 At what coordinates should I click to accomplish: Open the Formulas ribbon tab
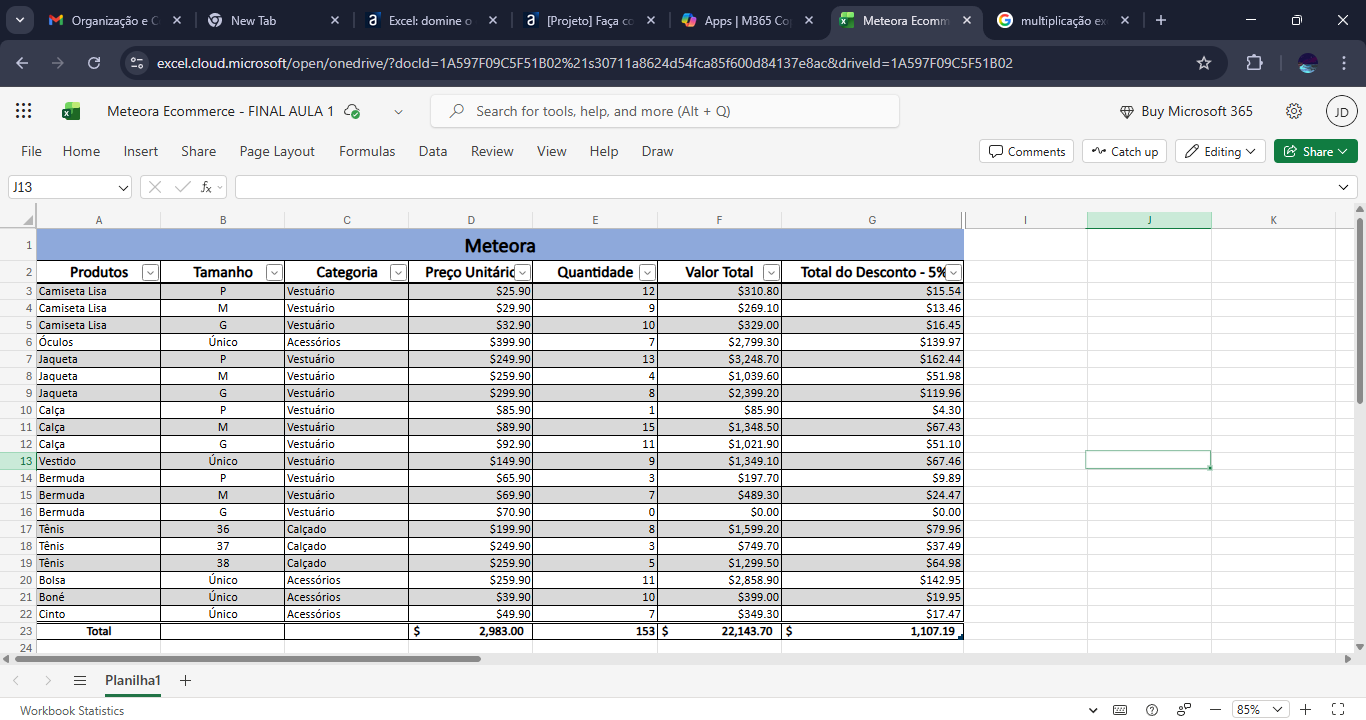(367, 151)
